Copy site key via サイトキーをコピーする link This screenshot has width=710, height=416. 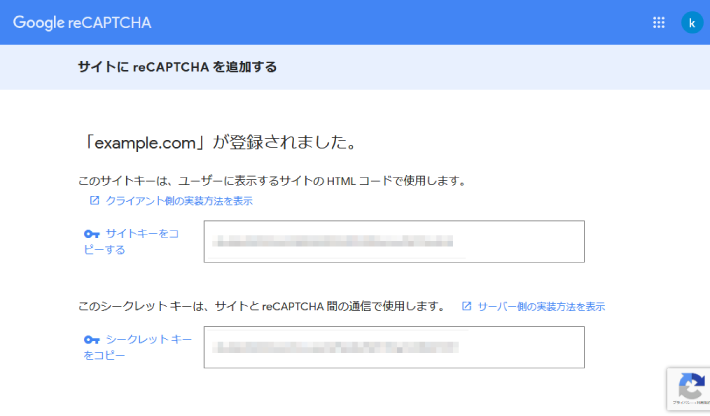tap(131, 242)
